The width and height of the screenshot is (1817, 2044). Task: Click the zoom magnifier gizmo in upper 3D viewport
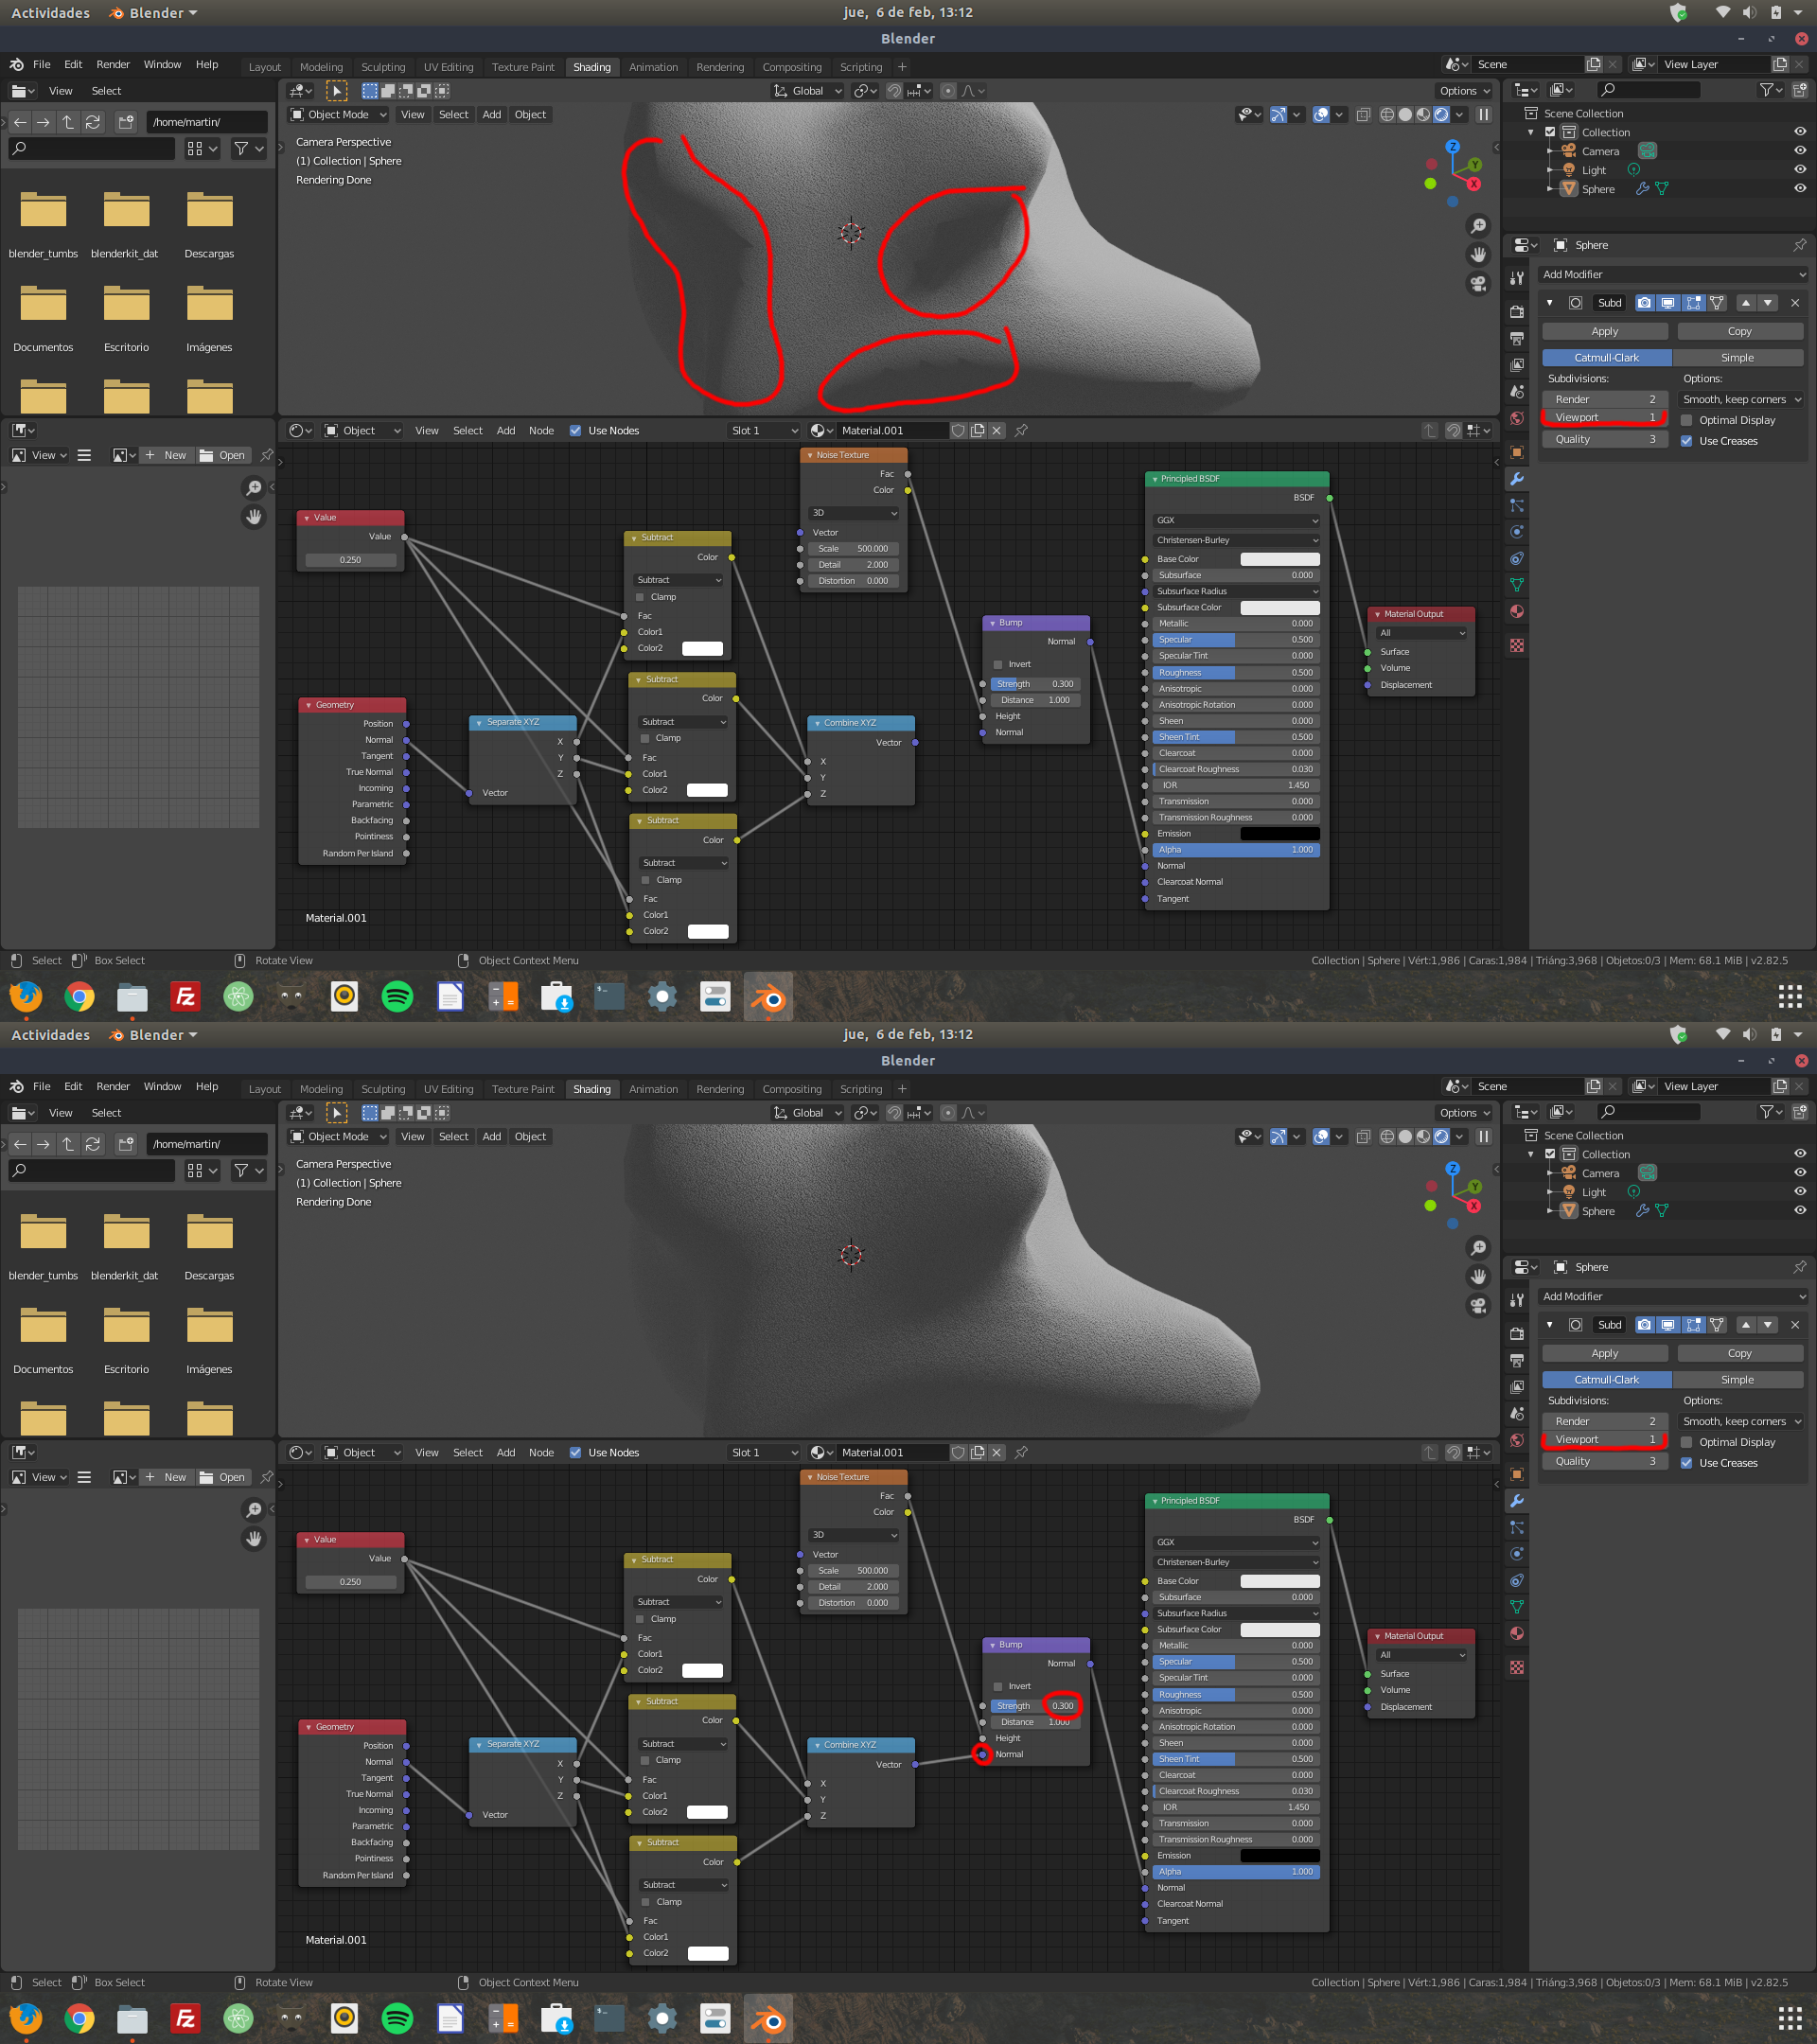pyautogui.click(x=1478, y=226)
